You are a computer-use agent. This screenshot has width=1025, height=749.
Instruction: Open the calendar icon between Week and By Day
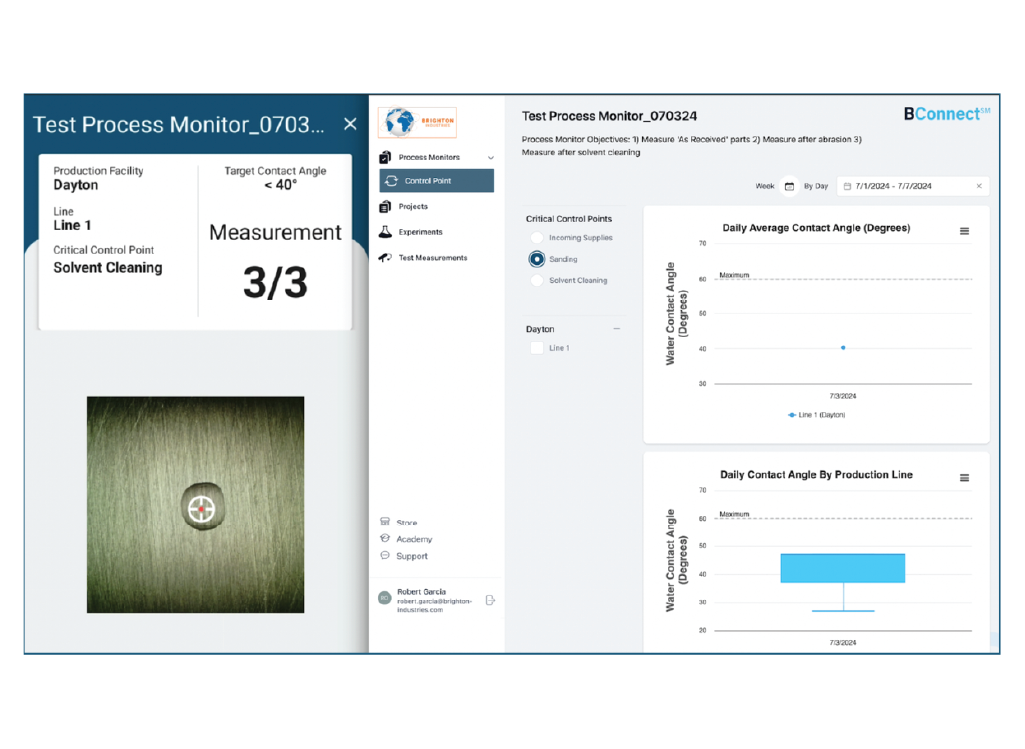pos(789,186)
